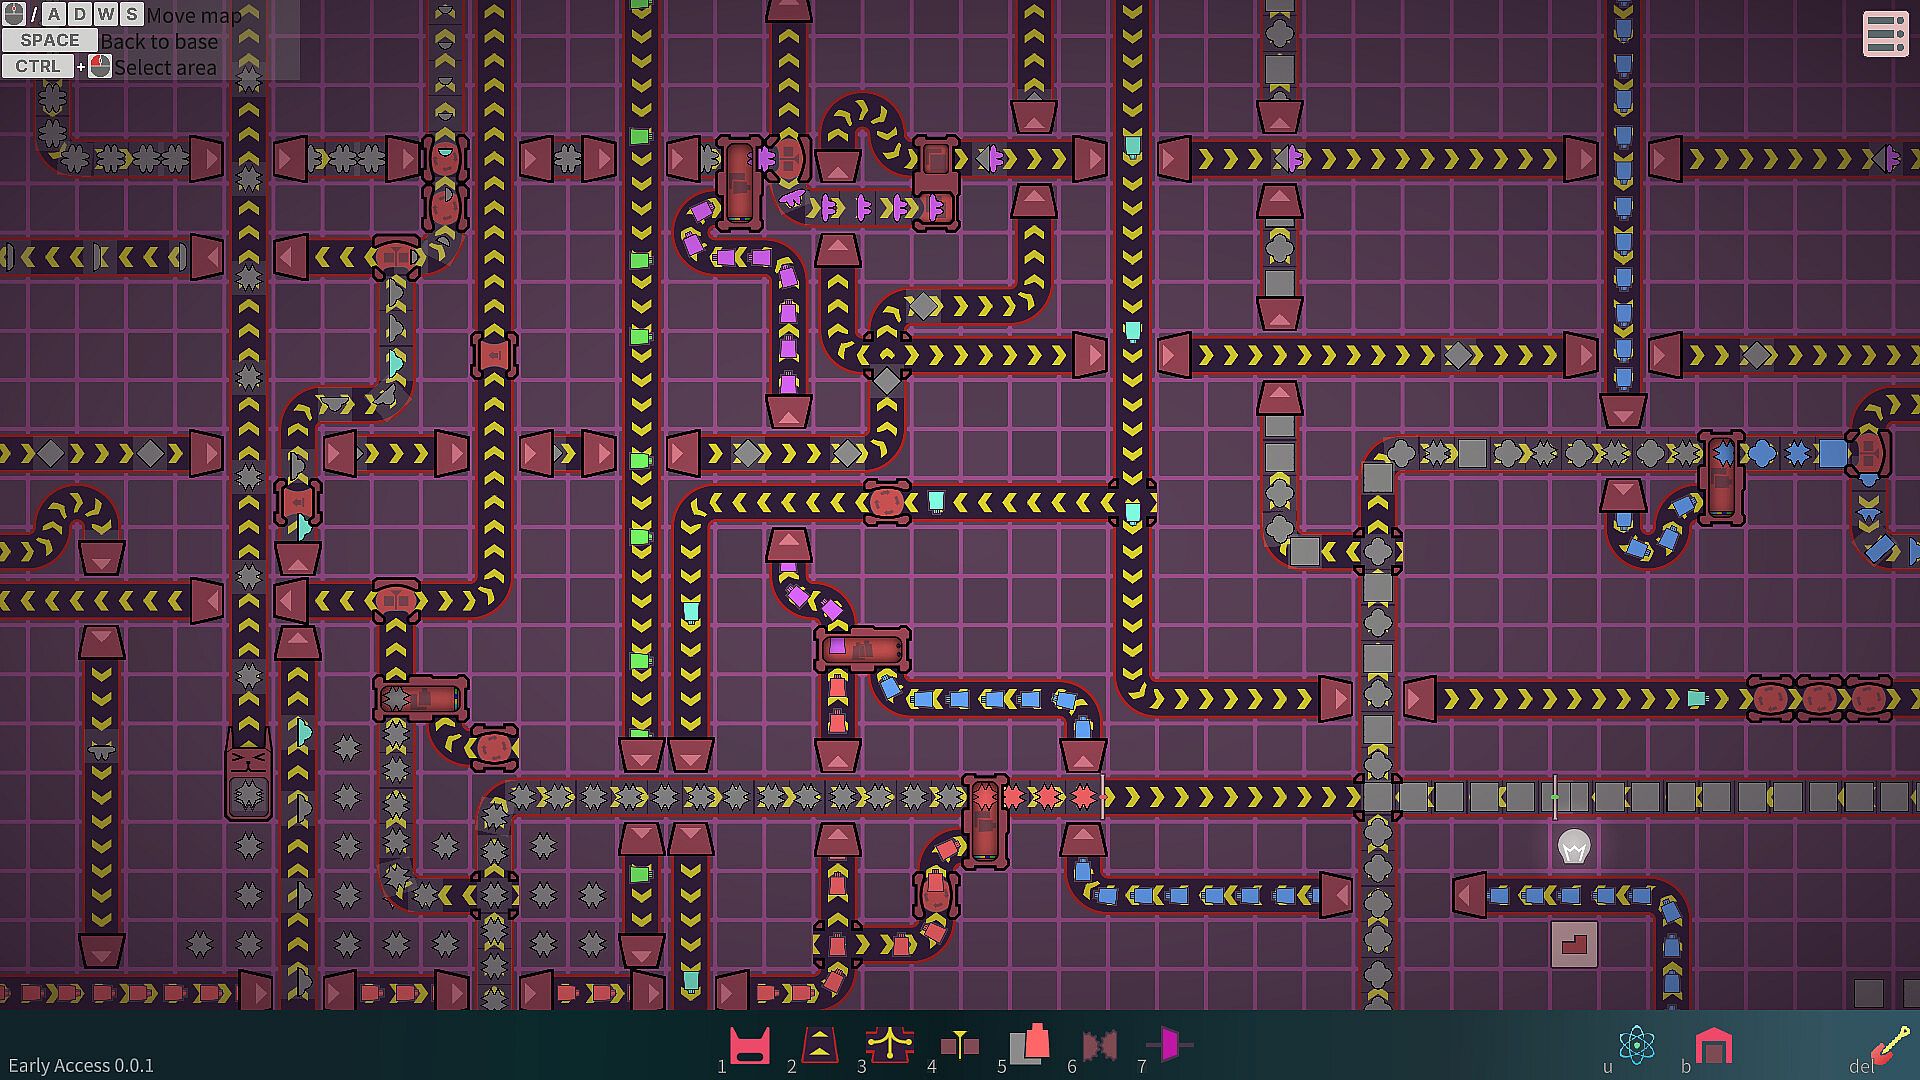Click the SPACE Back to base key hint

pyautogui.click(x=49, y=41)
